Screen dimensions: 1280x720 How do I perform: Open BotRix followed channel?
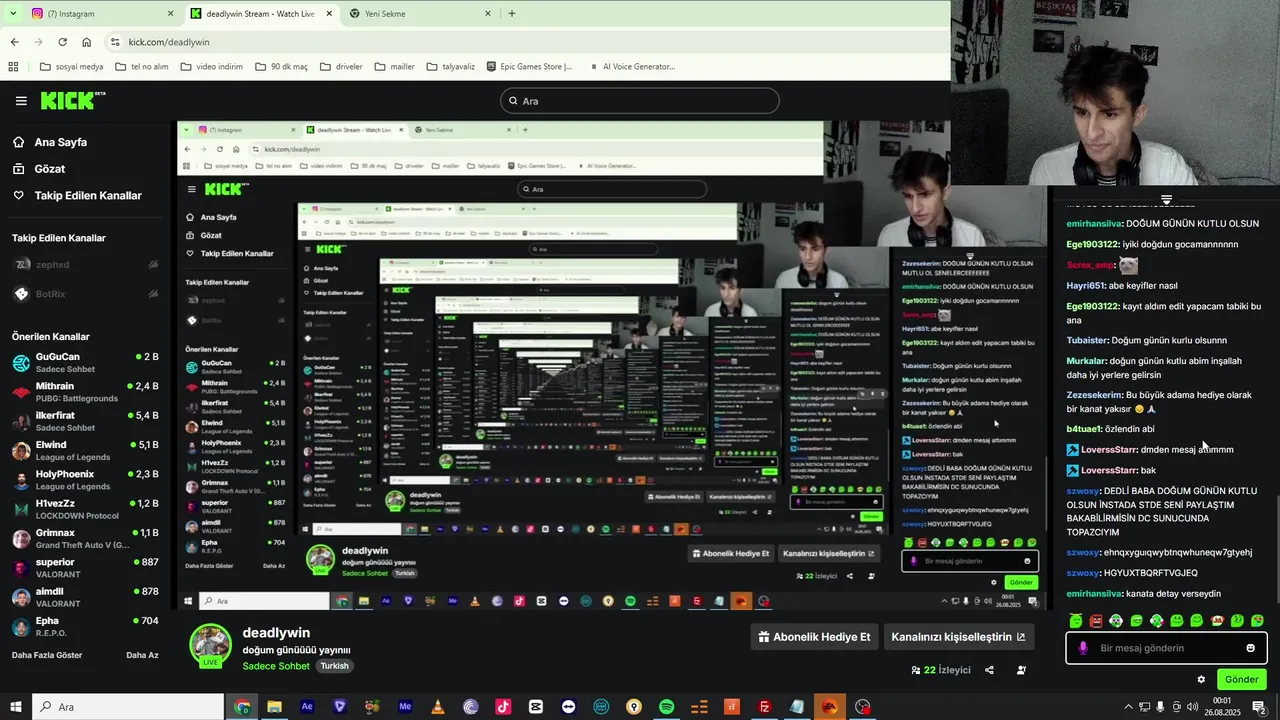pyautogui.click(x=85, y=294)
